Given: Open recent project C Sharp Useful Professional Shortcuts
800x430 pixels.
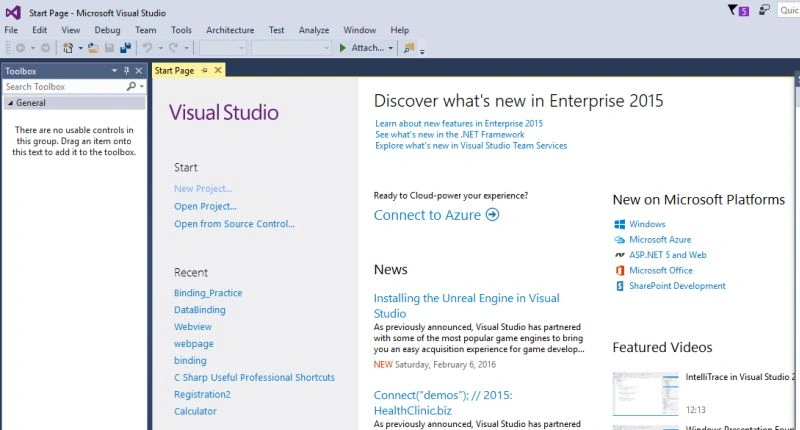Looking at the screenshot, I should coord(255,377).
